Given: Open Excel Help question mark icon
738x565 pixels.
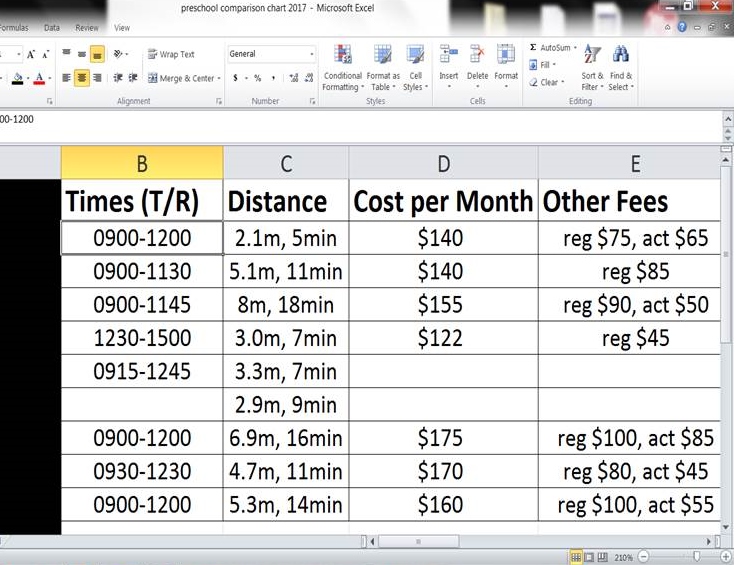Looking at the screenshot, I should tap(682, 27).
